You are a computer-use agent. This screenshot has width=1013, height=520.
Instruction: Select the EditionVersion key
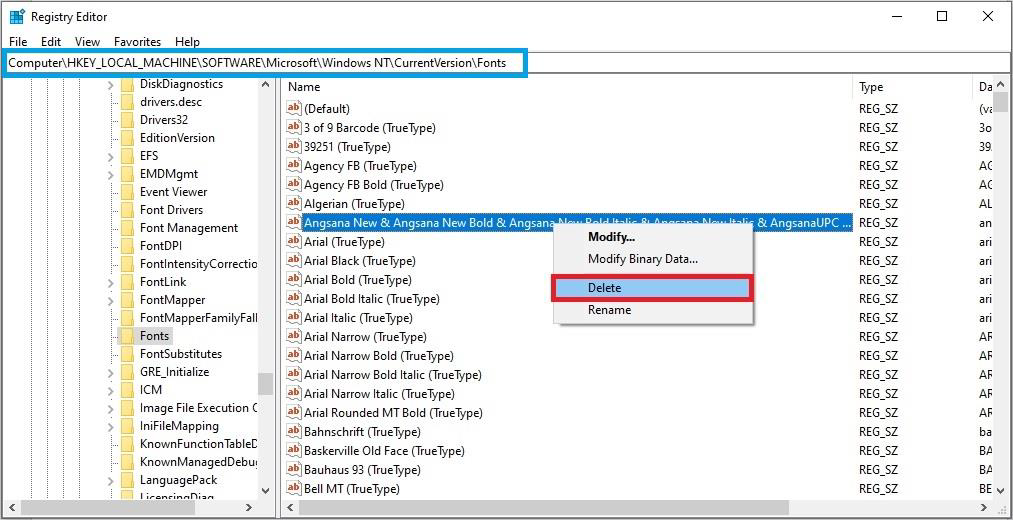pyautogui.click(x=177, y=138)
